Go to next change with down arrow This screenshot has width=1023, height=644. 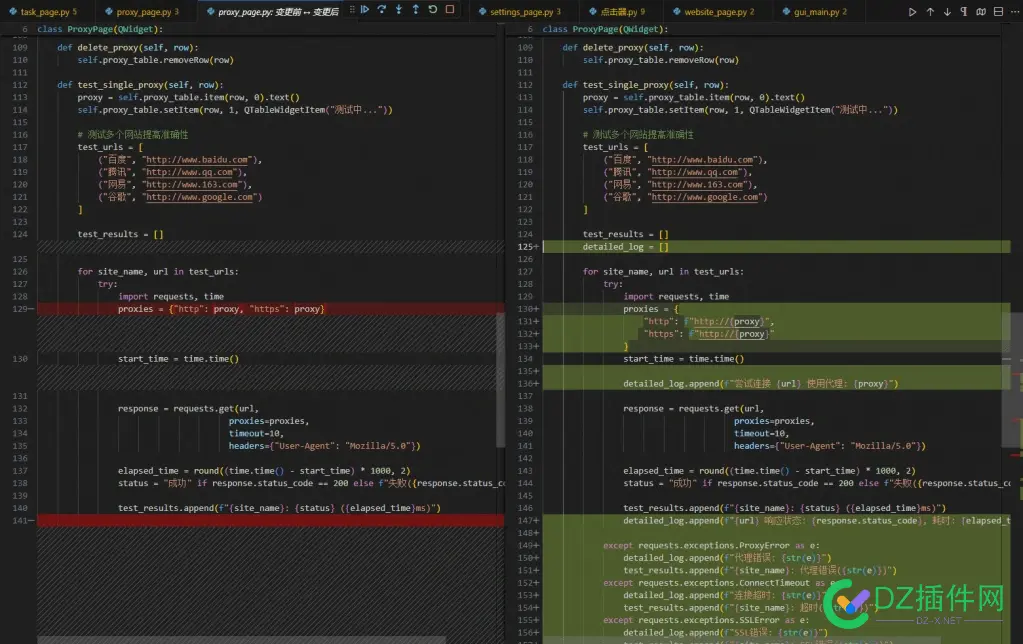[x=947, y=12]
